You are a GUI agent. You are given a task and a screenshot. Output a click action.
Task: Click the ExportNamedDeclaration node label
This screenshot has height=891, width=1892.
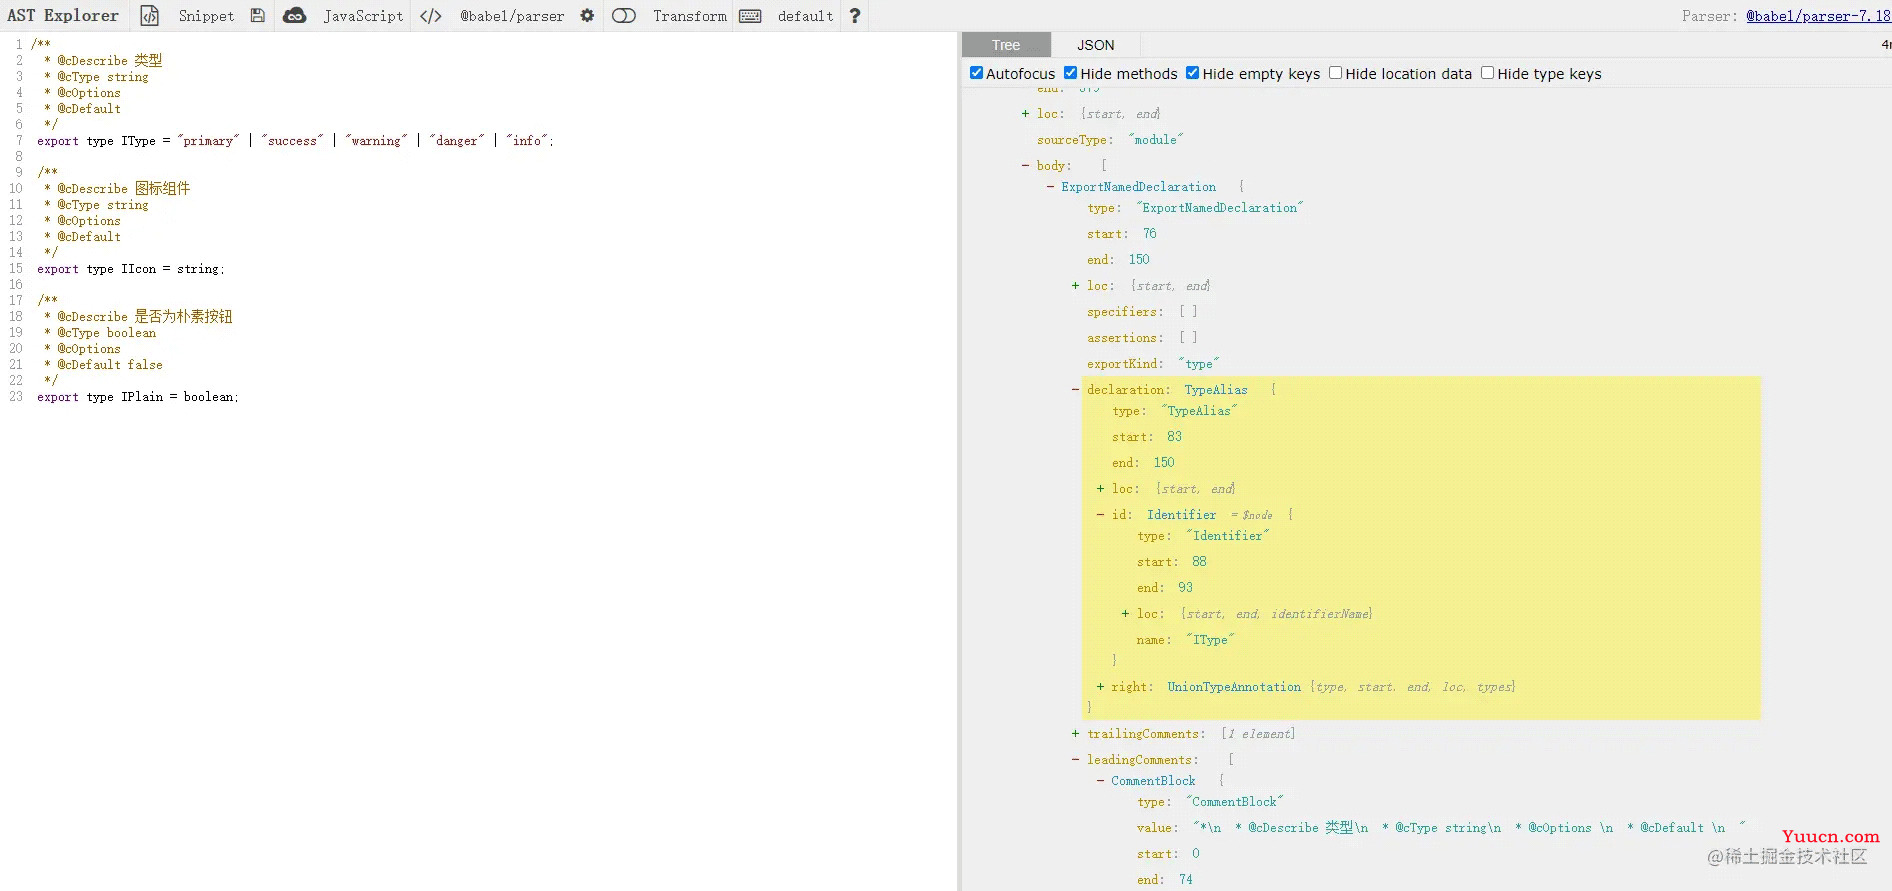pos(1139,187)
